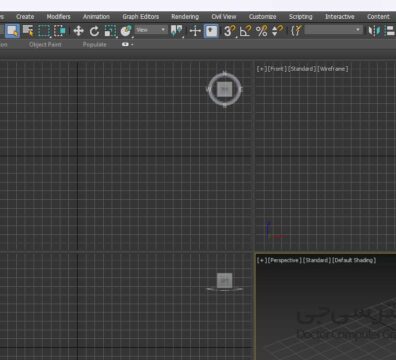This screenshot has width=396, height=360.
Task: Click the Mirror tool icon
Action: (x=374, y=31)
